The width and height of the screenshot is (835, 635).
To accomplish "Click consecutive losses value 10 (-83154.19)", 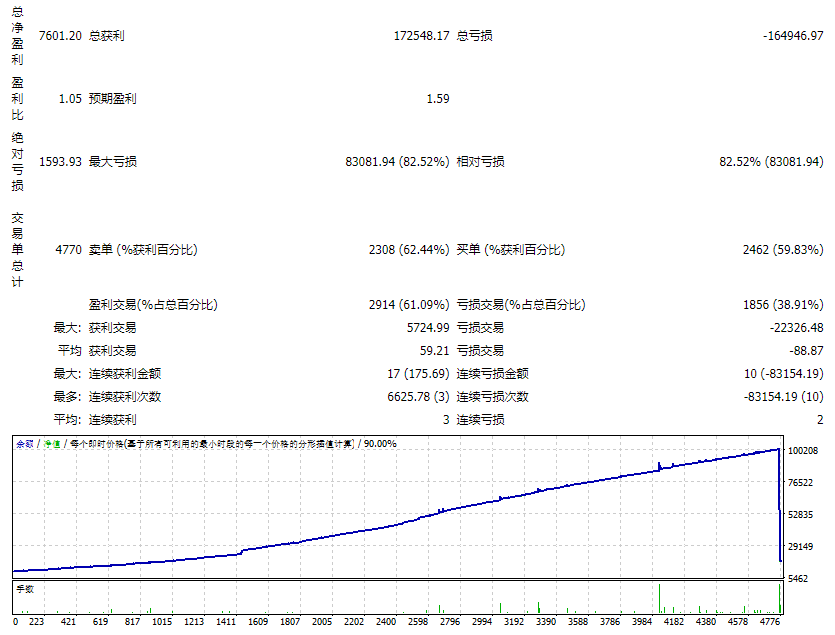I will coord(784,373).
